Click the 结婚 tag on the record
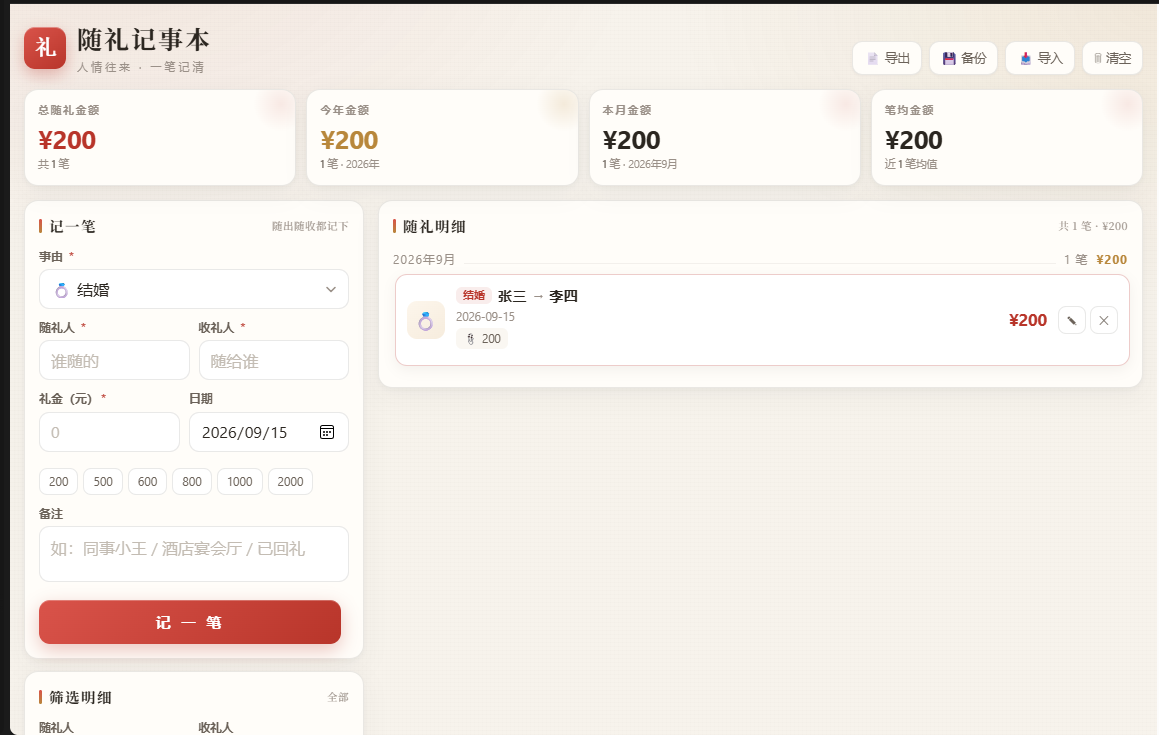The height and width of the screenshot is (735, 1159). tap(474, 296)
